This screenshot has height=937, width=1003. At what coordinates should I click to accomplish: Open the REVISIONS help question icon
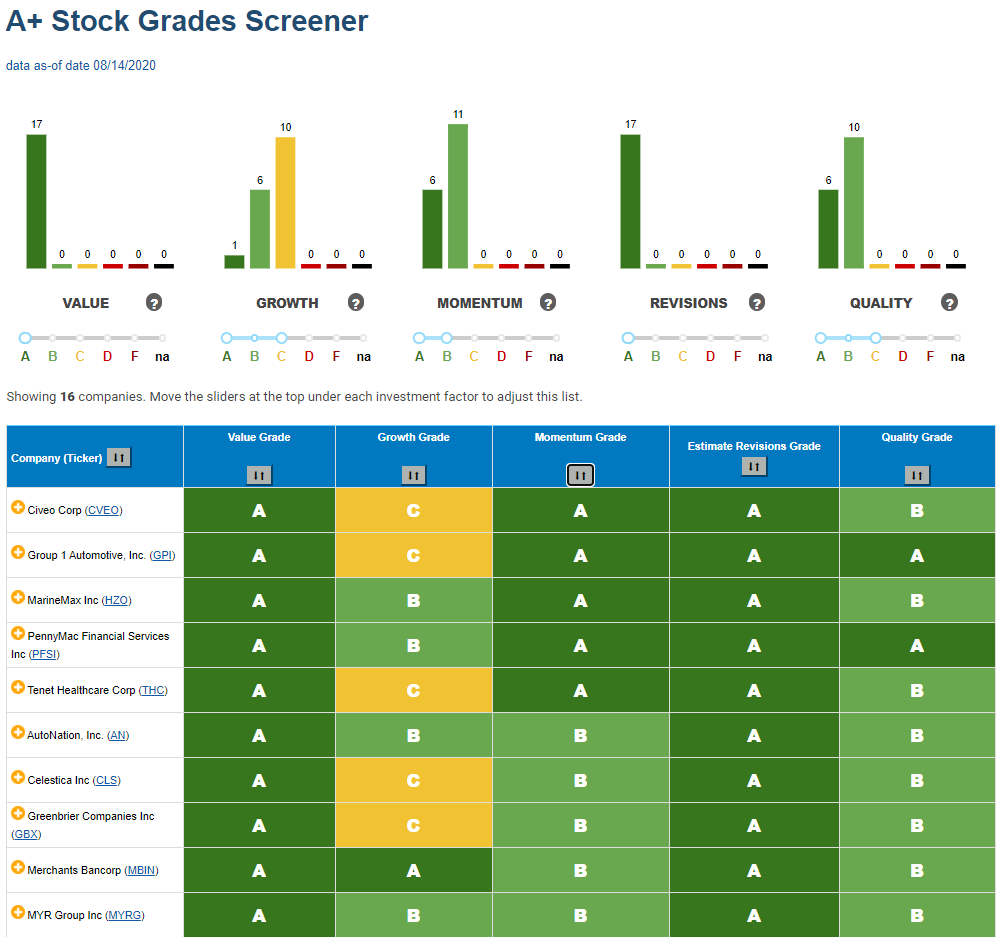click(757, 302)
